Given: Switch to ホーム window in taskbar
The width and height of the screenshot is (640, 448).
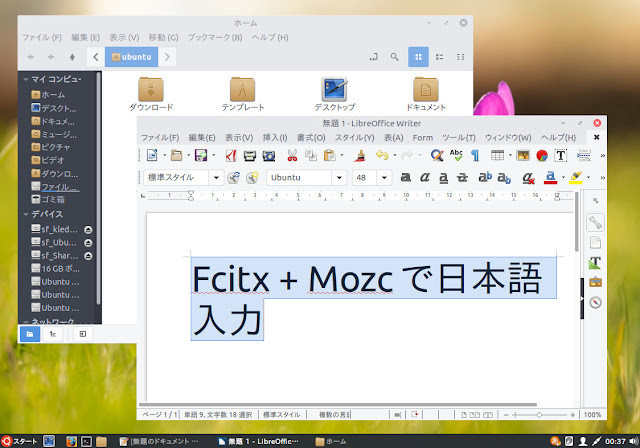Looking at the screenshot, I should (x=331, y=441).
